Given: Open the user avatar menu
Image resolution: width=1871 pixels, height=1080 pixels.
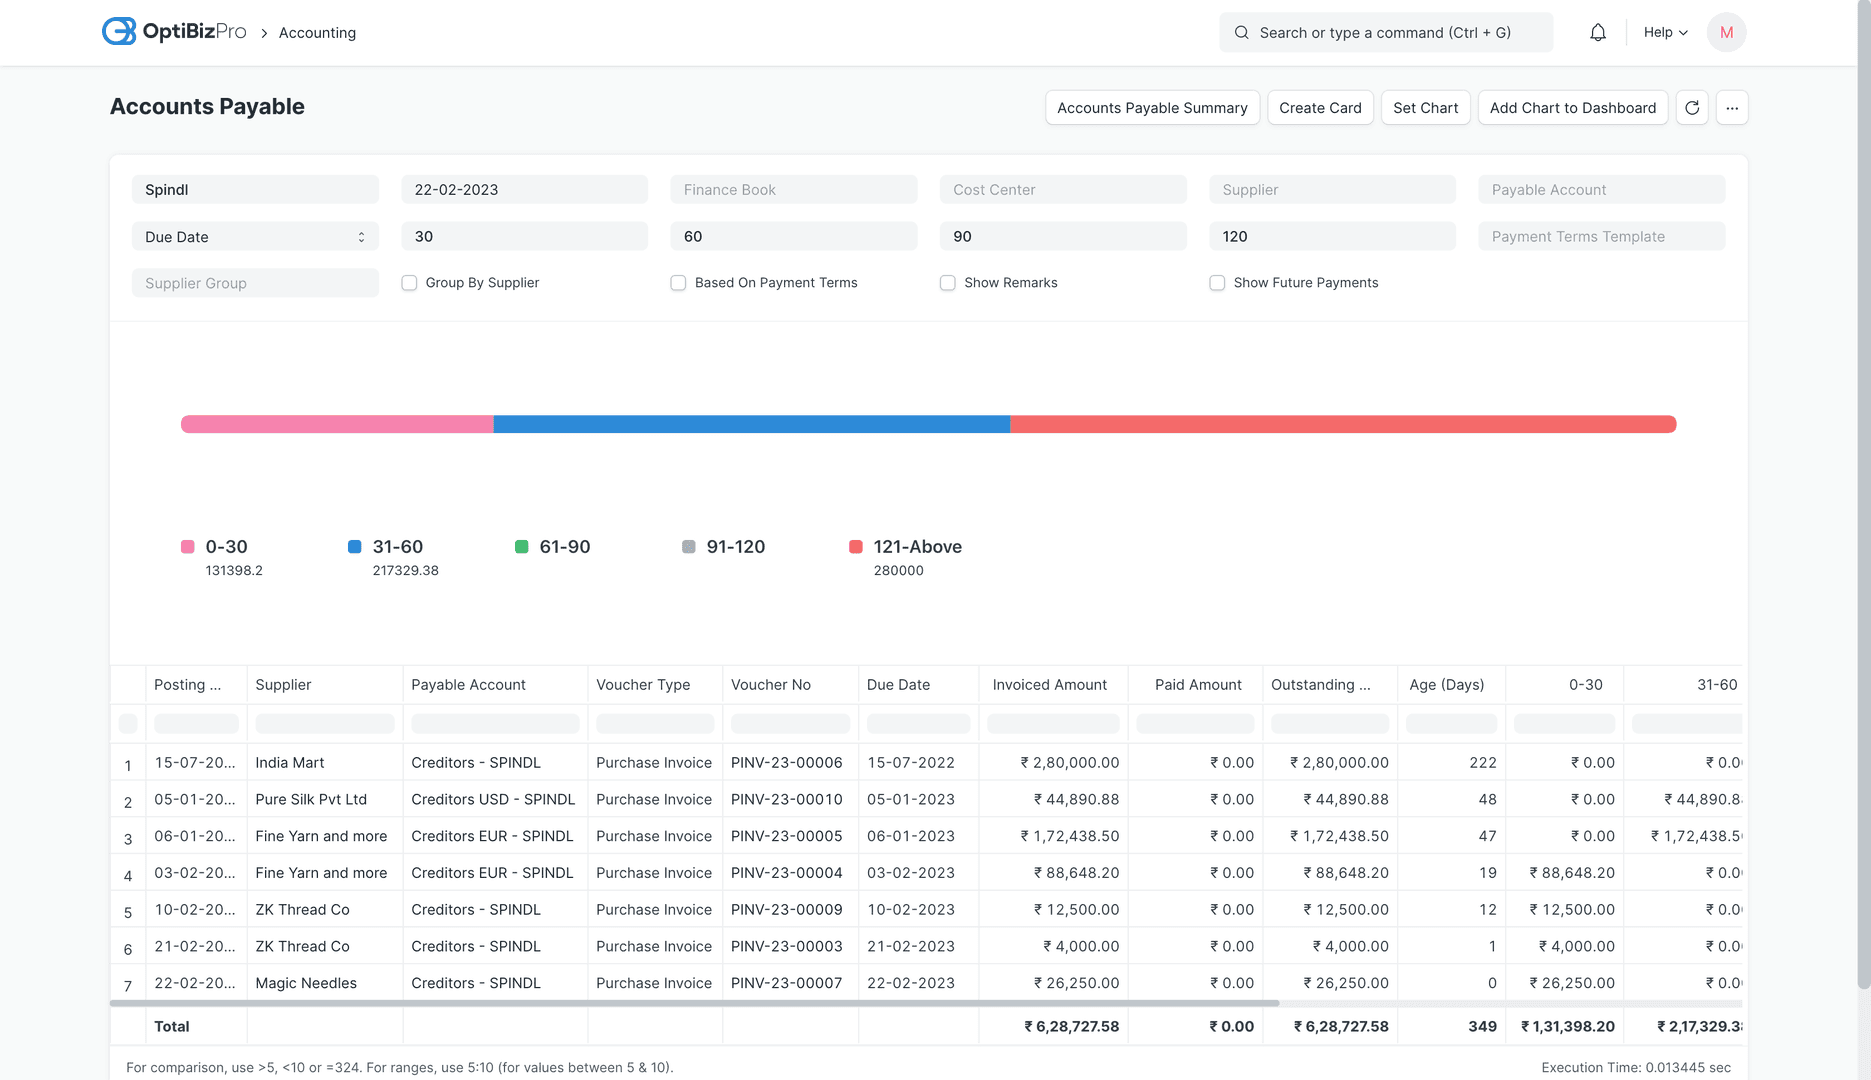Looking at the screenshot, I should pyautogui.click(x=1726, y=32).
